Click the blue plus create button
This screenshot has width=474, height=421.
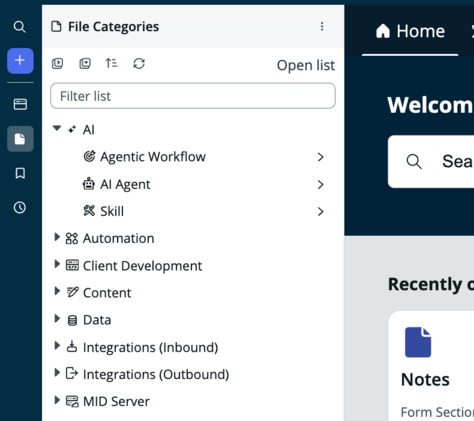click(x=20, y=61)
